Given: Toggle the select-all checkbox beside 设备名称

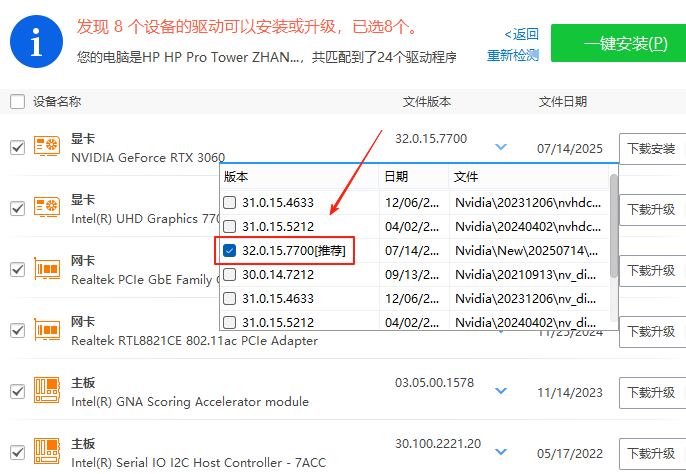Looking at the screenshot, I should (17, 101).
